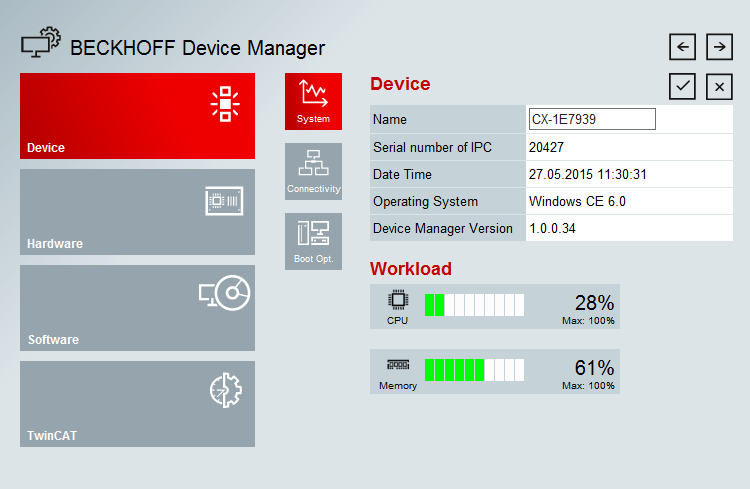Click the Memory usage bar

[474, 370]
